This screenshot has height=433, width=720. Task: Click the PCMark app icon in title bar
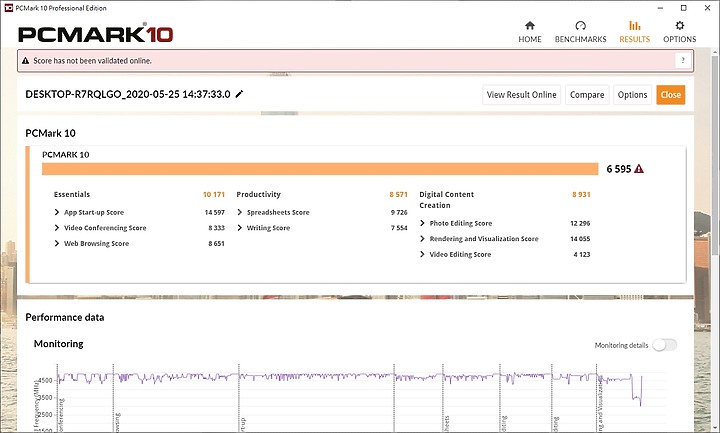pos(8,8)
